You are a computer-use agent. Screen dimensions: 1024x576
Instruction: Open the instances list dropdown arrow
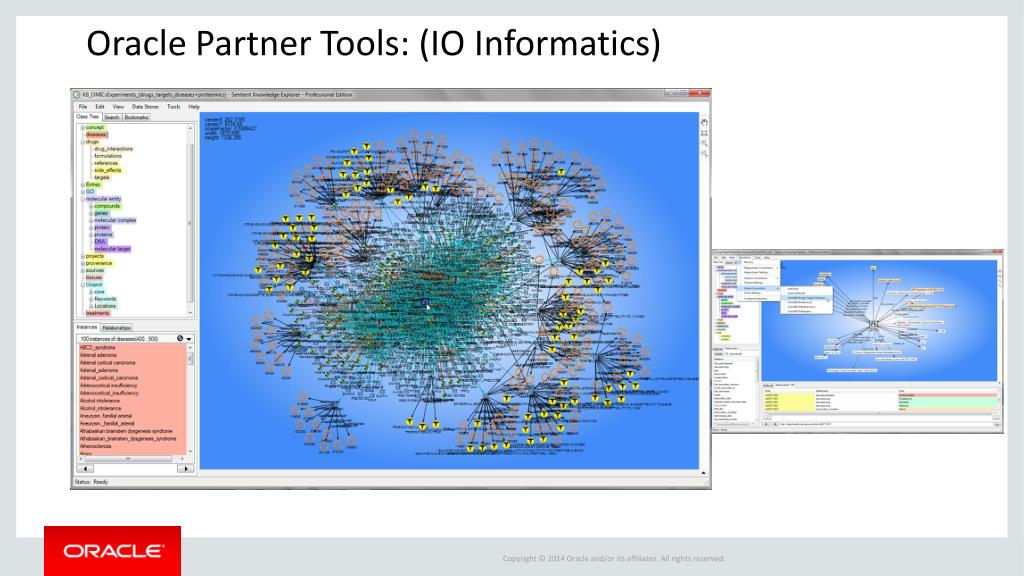pos(189,339)
